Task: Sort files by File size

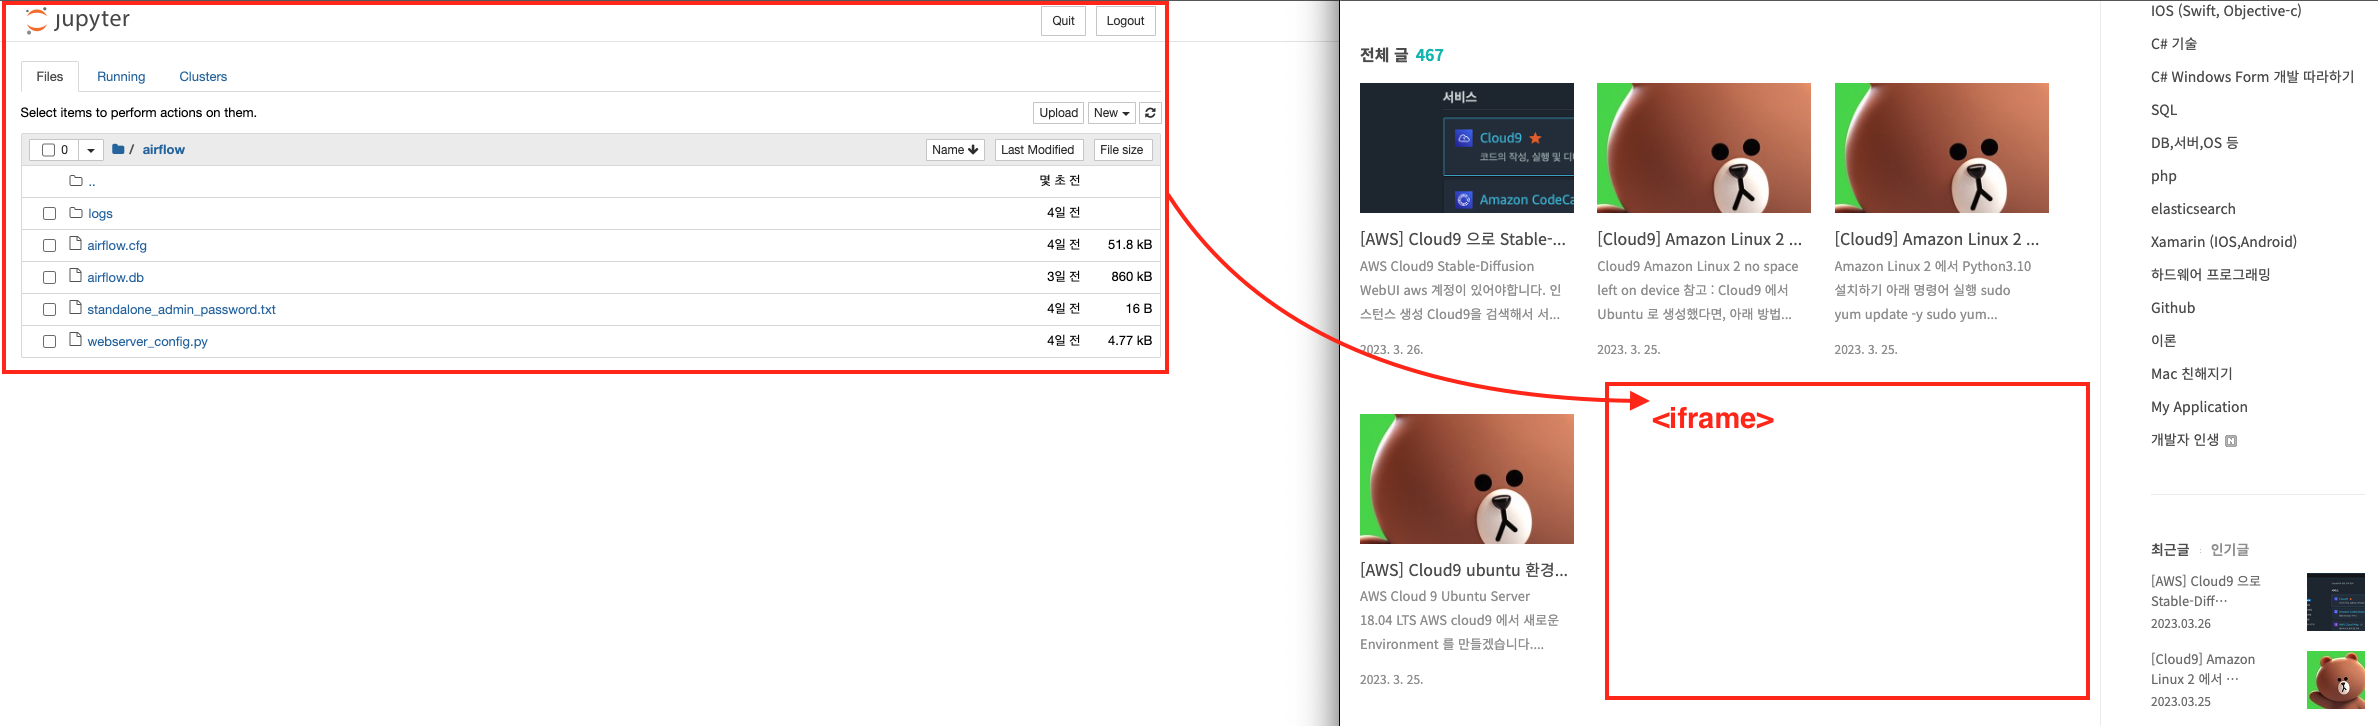Action: click(1122, 150)
